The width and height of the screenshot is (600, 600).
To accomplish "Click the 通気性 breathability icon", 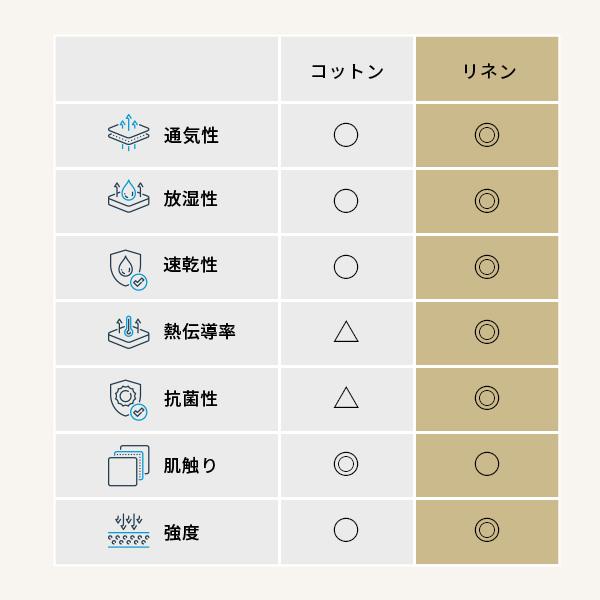I will click(x=128, y=134).
